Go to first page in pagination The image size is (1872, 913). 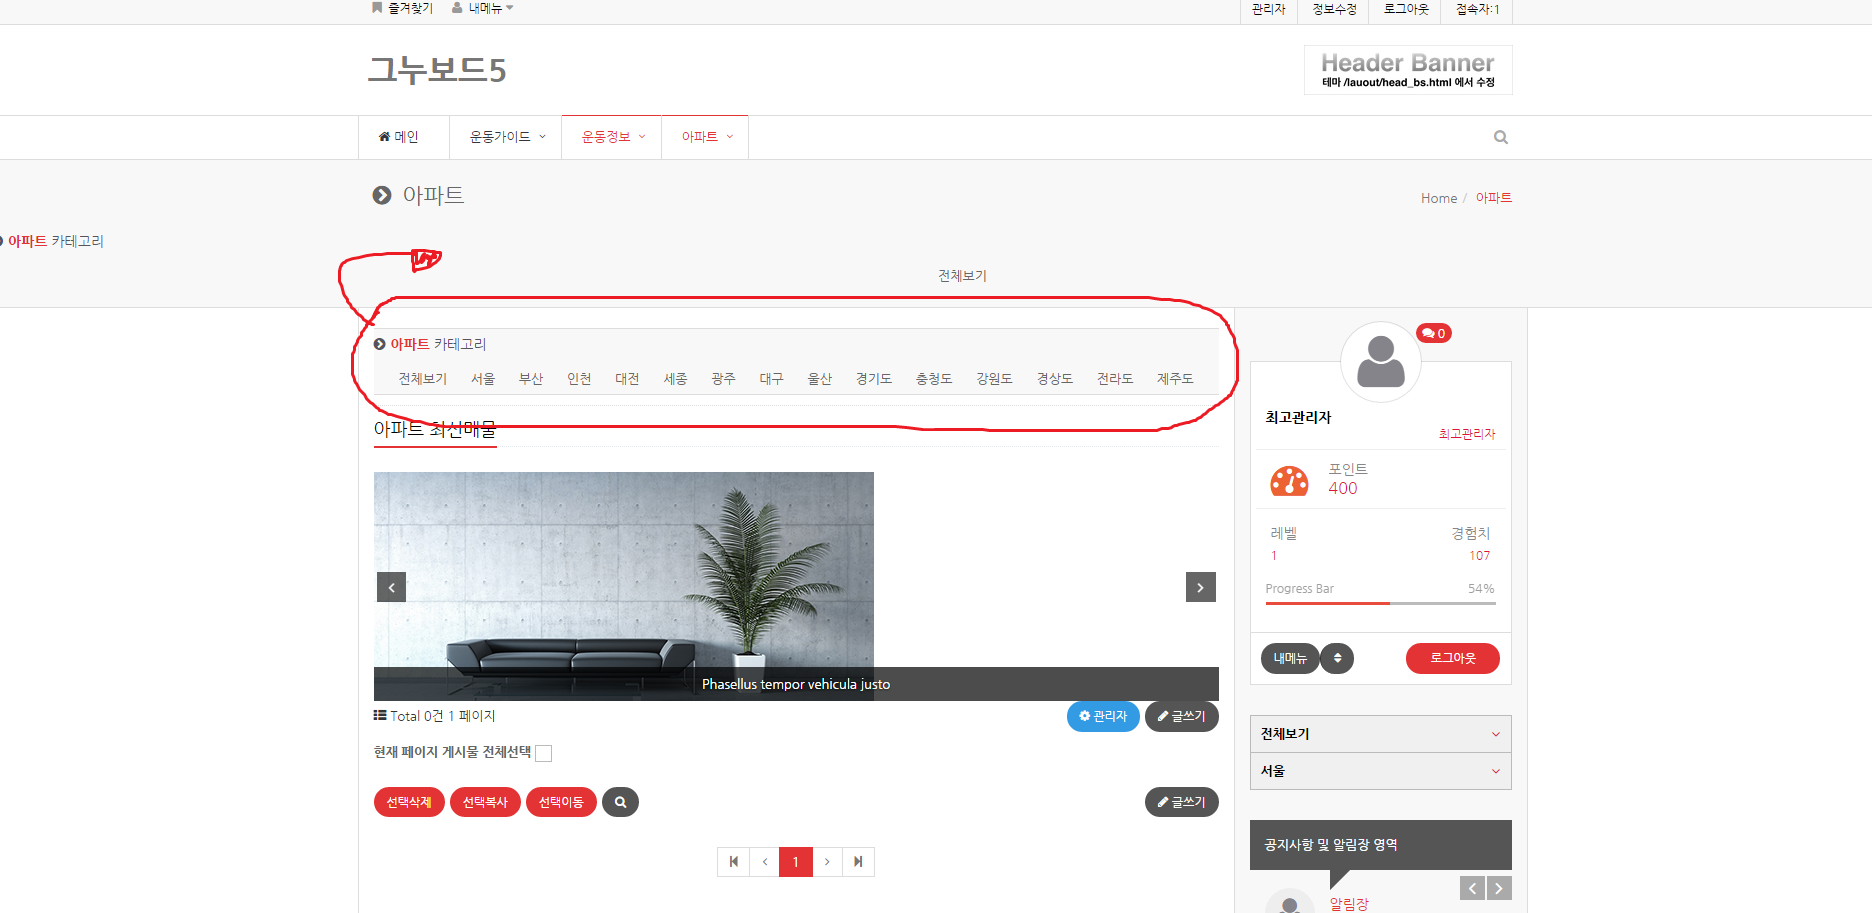733,862
